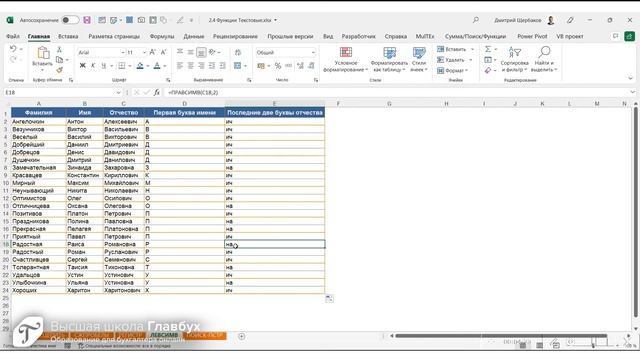Image resolution: width=640 pixels, height=360 pixels.
Task: Switch to the Данные tab
Action: click(193, 36)
